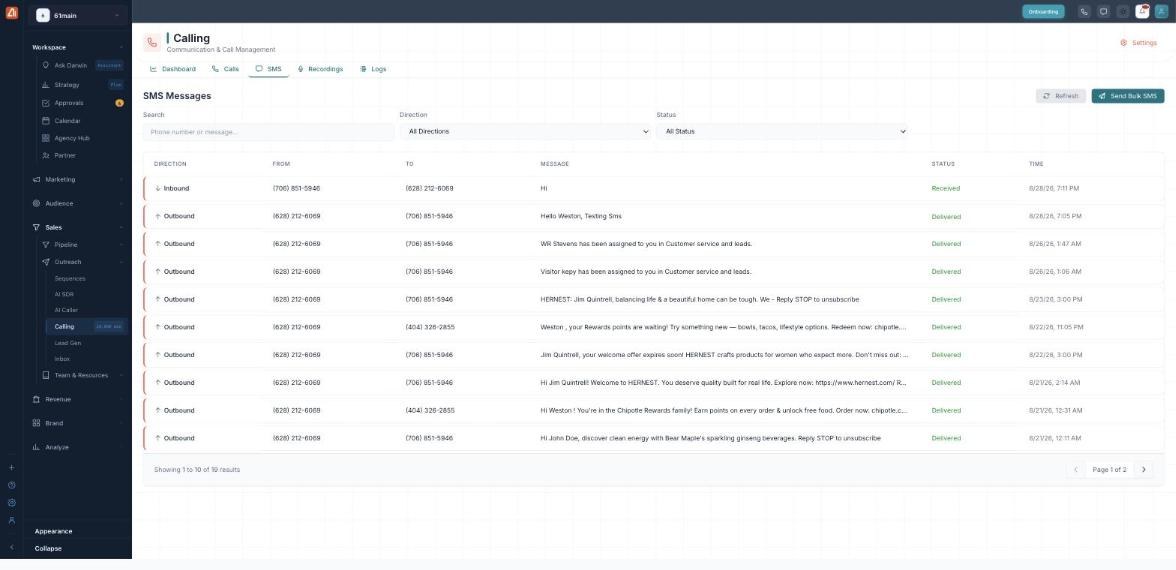Click the Calendar icon in the sidebar
The width and height of the screenshot is (1176, 570).
point(46,121)
